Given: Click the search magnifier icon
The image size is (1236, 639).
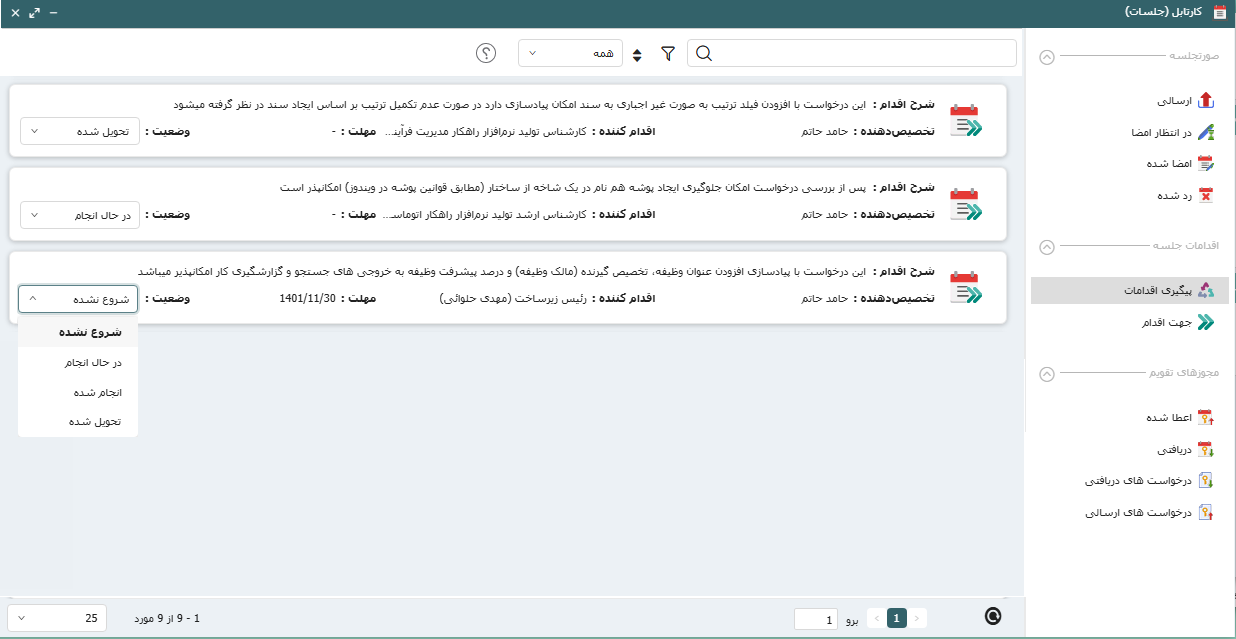Looking at the screenshot, I should [704, 54].
